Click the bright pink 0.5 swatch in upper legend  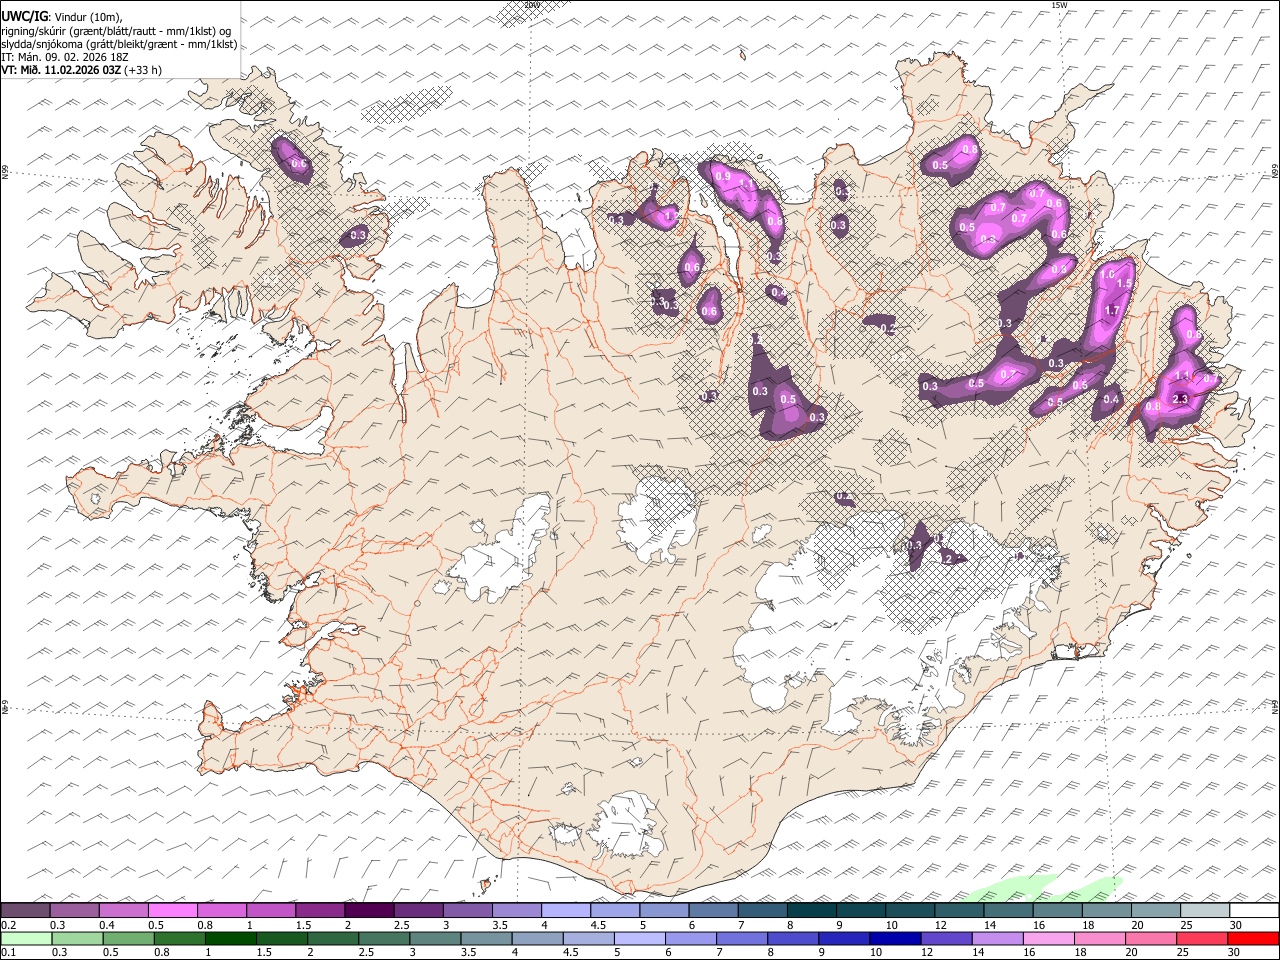(172, 910)
